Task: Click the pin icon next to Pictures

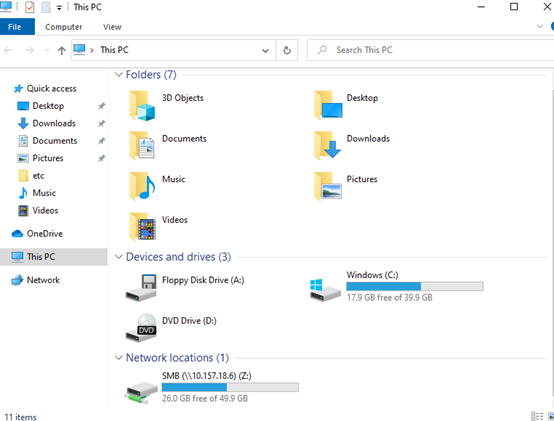Action: (x=102, y=158)
